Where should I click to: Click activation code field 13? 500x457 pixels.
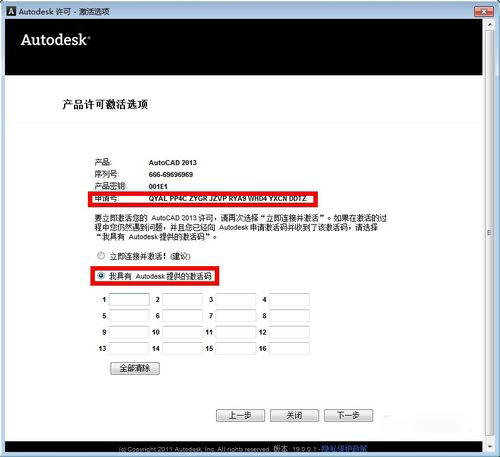tap(129, 348)
